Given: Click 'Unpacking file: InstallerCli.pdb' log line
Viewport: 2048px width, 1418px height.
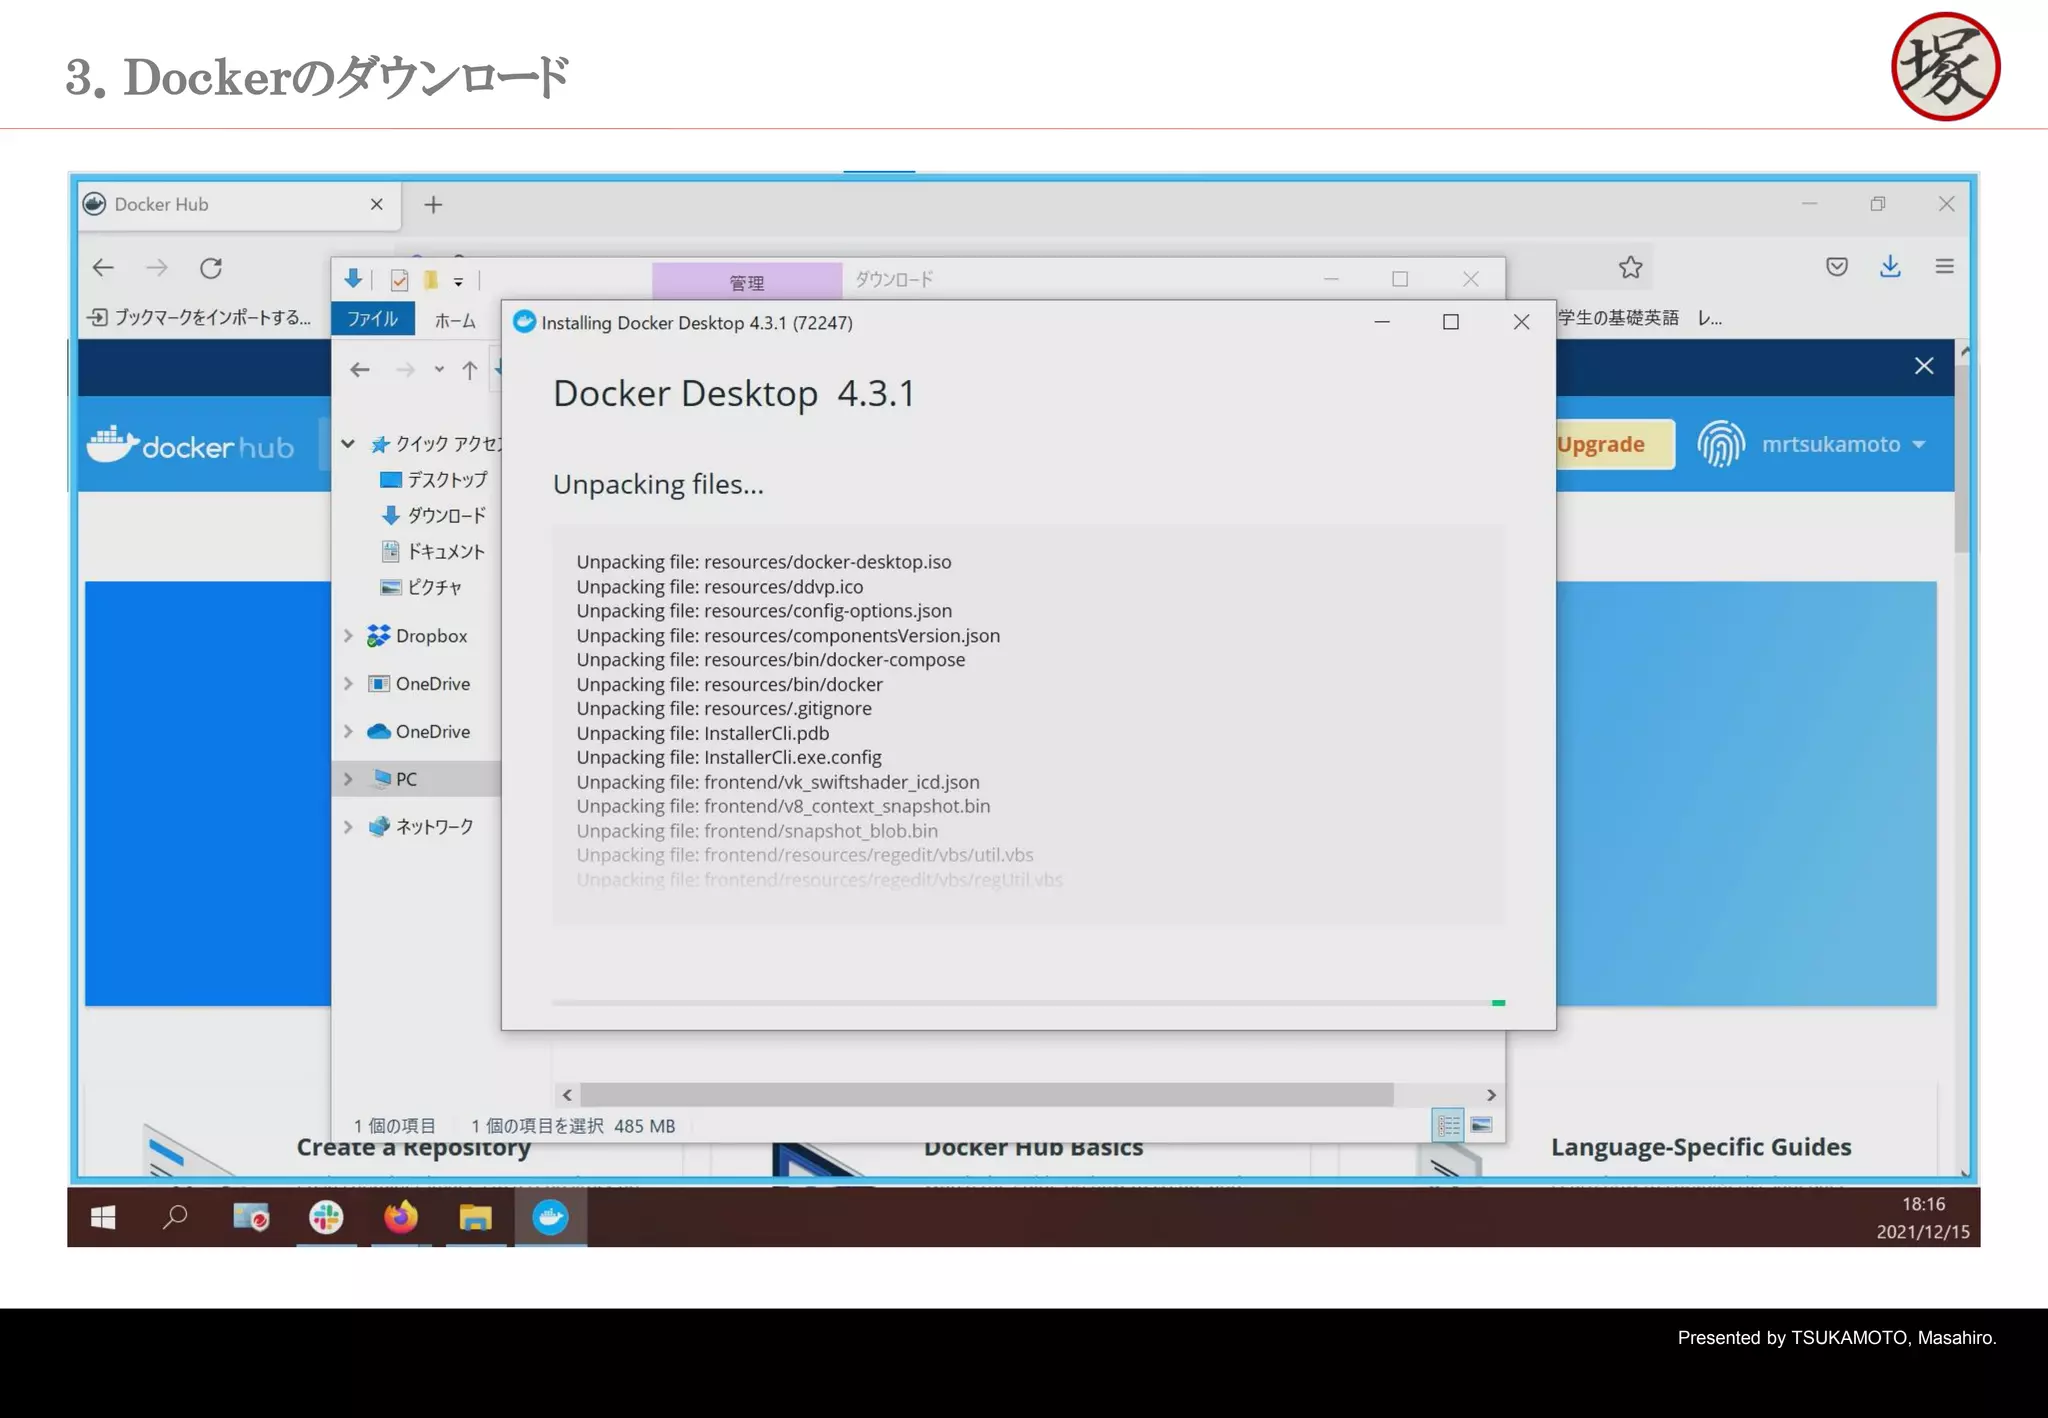Looking at the screenshot, I should tap(702, 733).
